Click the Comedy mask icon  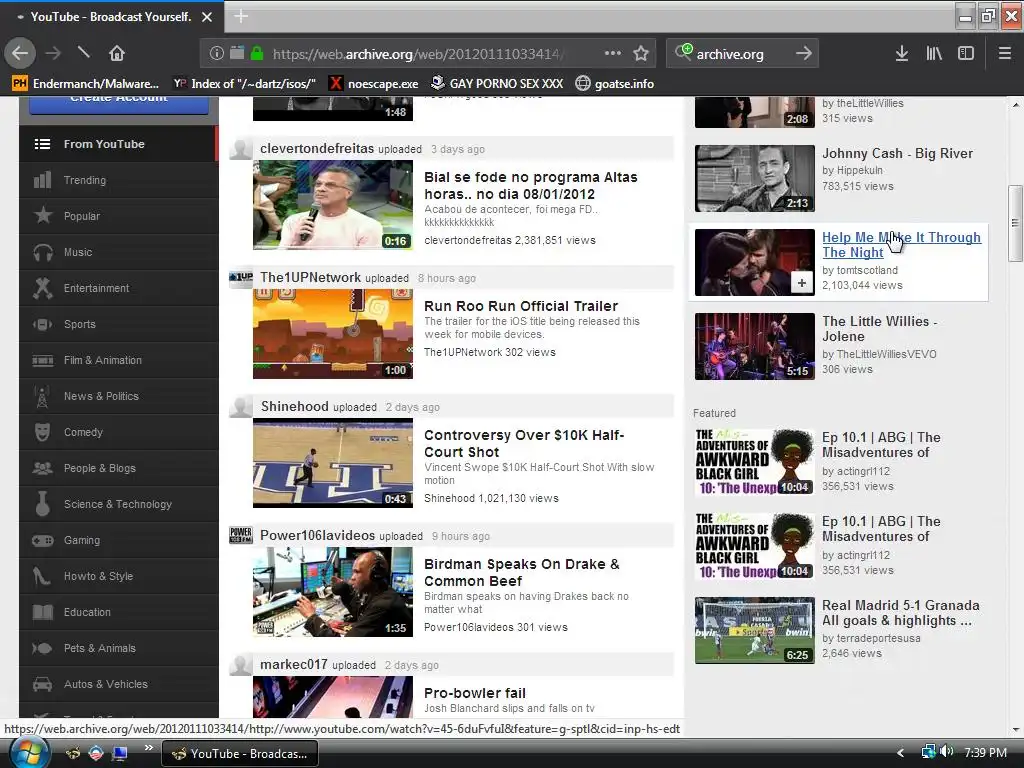point(42,432)
